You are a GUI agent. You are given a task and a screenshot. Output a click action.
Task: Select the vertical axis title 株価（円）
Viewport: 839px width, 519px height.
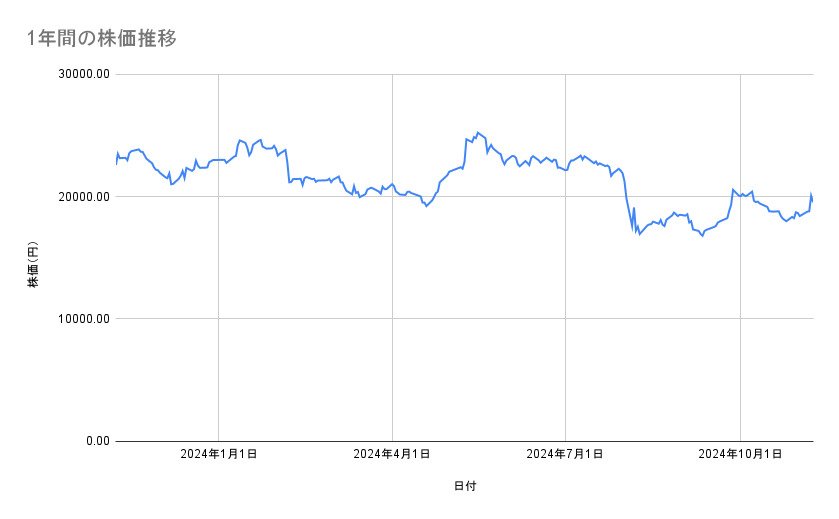(32, 265)
